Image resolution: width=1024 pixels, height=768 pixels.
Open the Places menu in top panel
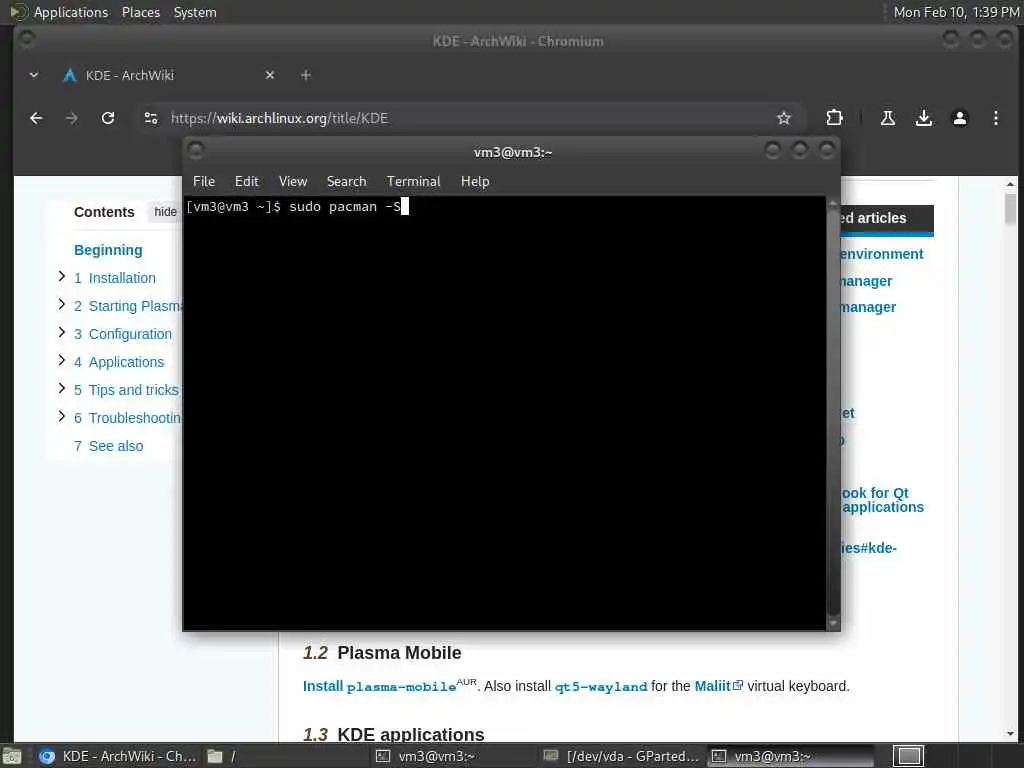coord(141,12)
